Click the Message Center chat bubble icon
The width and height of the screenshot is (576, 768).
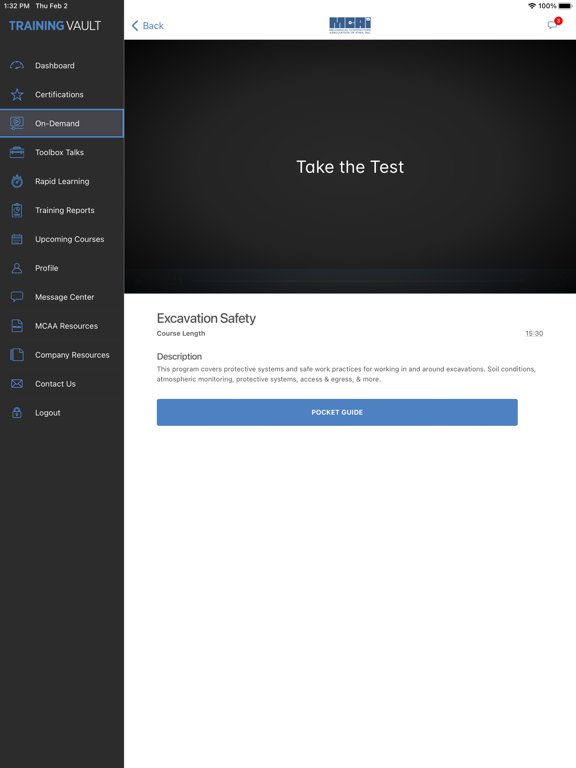tap(17, 297)
